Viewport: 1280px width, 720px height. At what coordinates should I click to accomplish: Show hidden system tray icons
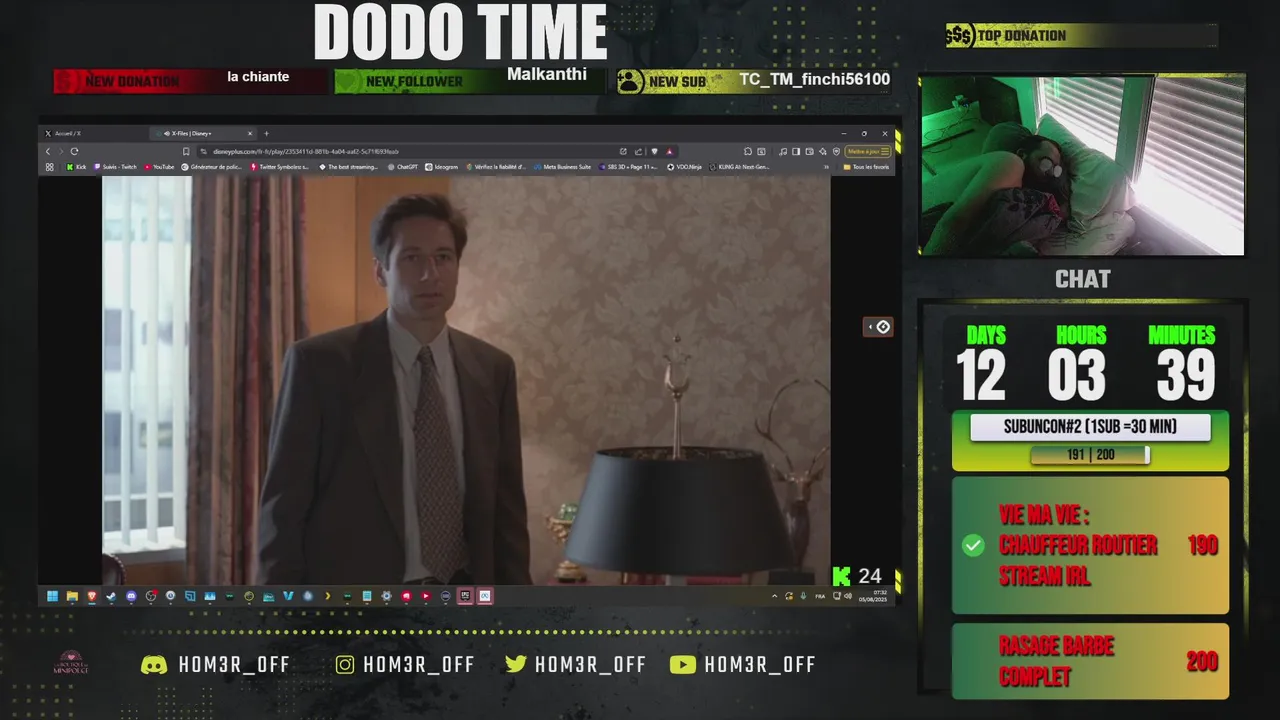coord(774,596)
